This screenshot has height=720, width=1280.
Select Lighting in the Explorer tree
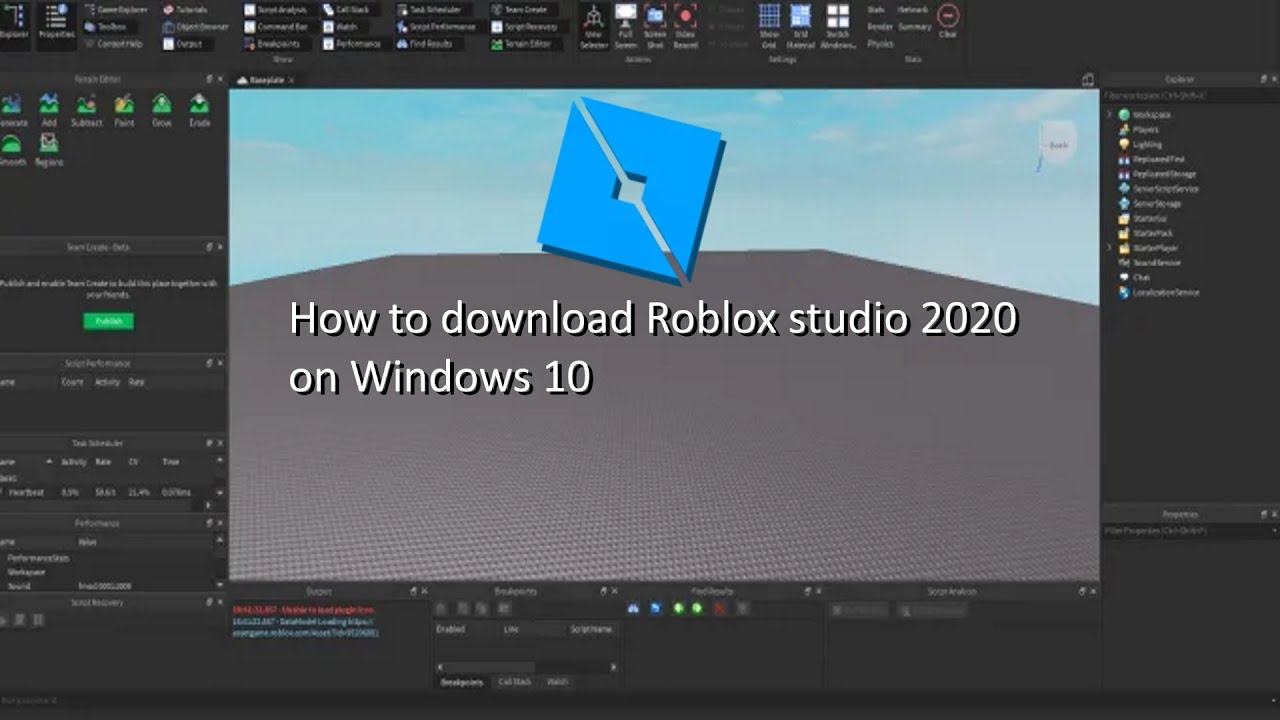pyautogui.click(x=1140, y=144)
